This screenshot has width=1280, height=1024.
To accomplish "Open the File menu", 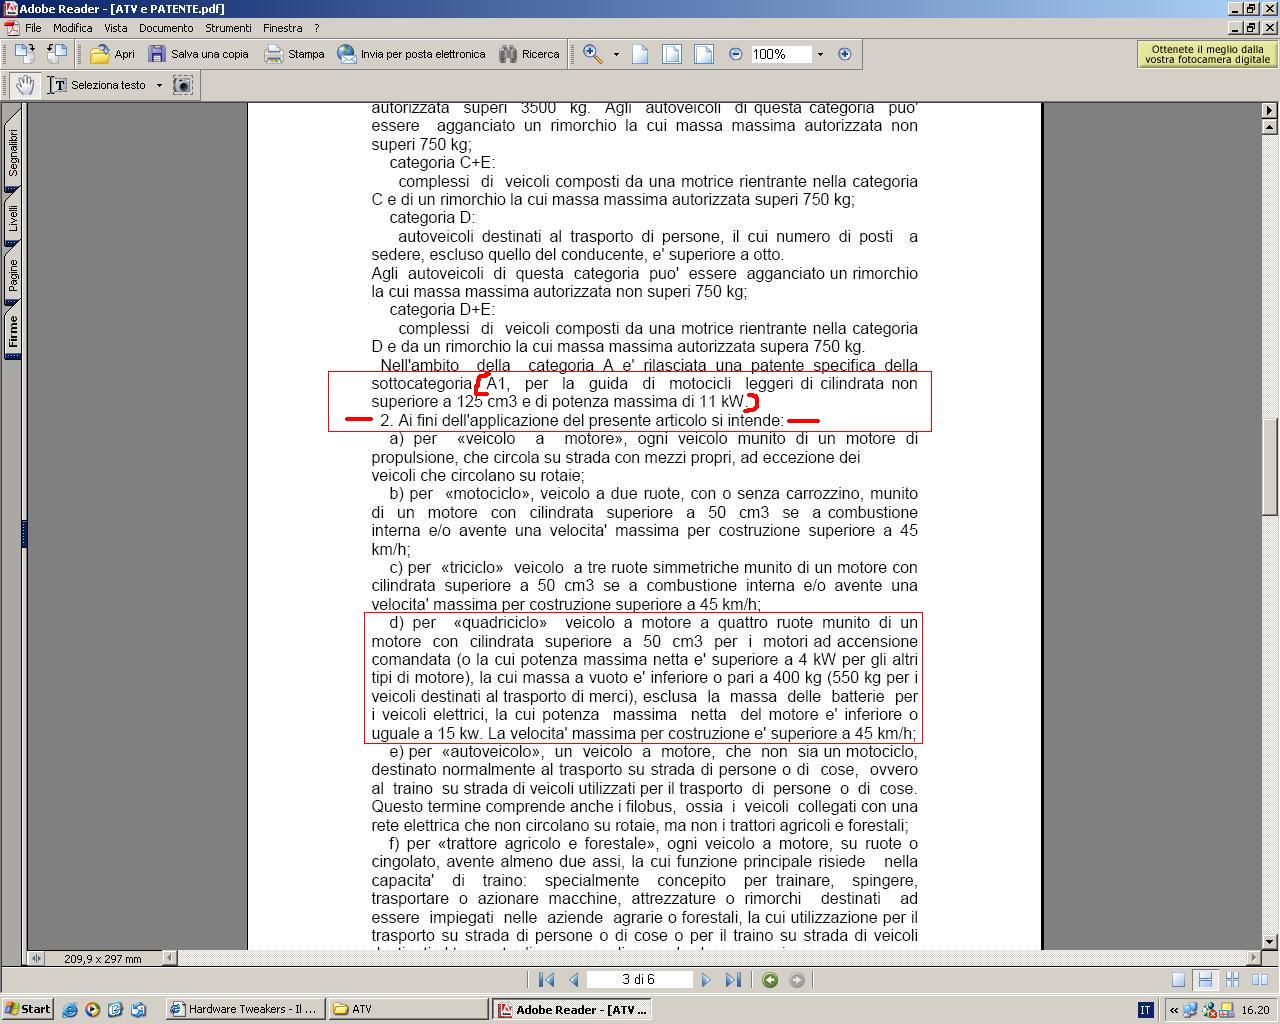I will point(33,28).
